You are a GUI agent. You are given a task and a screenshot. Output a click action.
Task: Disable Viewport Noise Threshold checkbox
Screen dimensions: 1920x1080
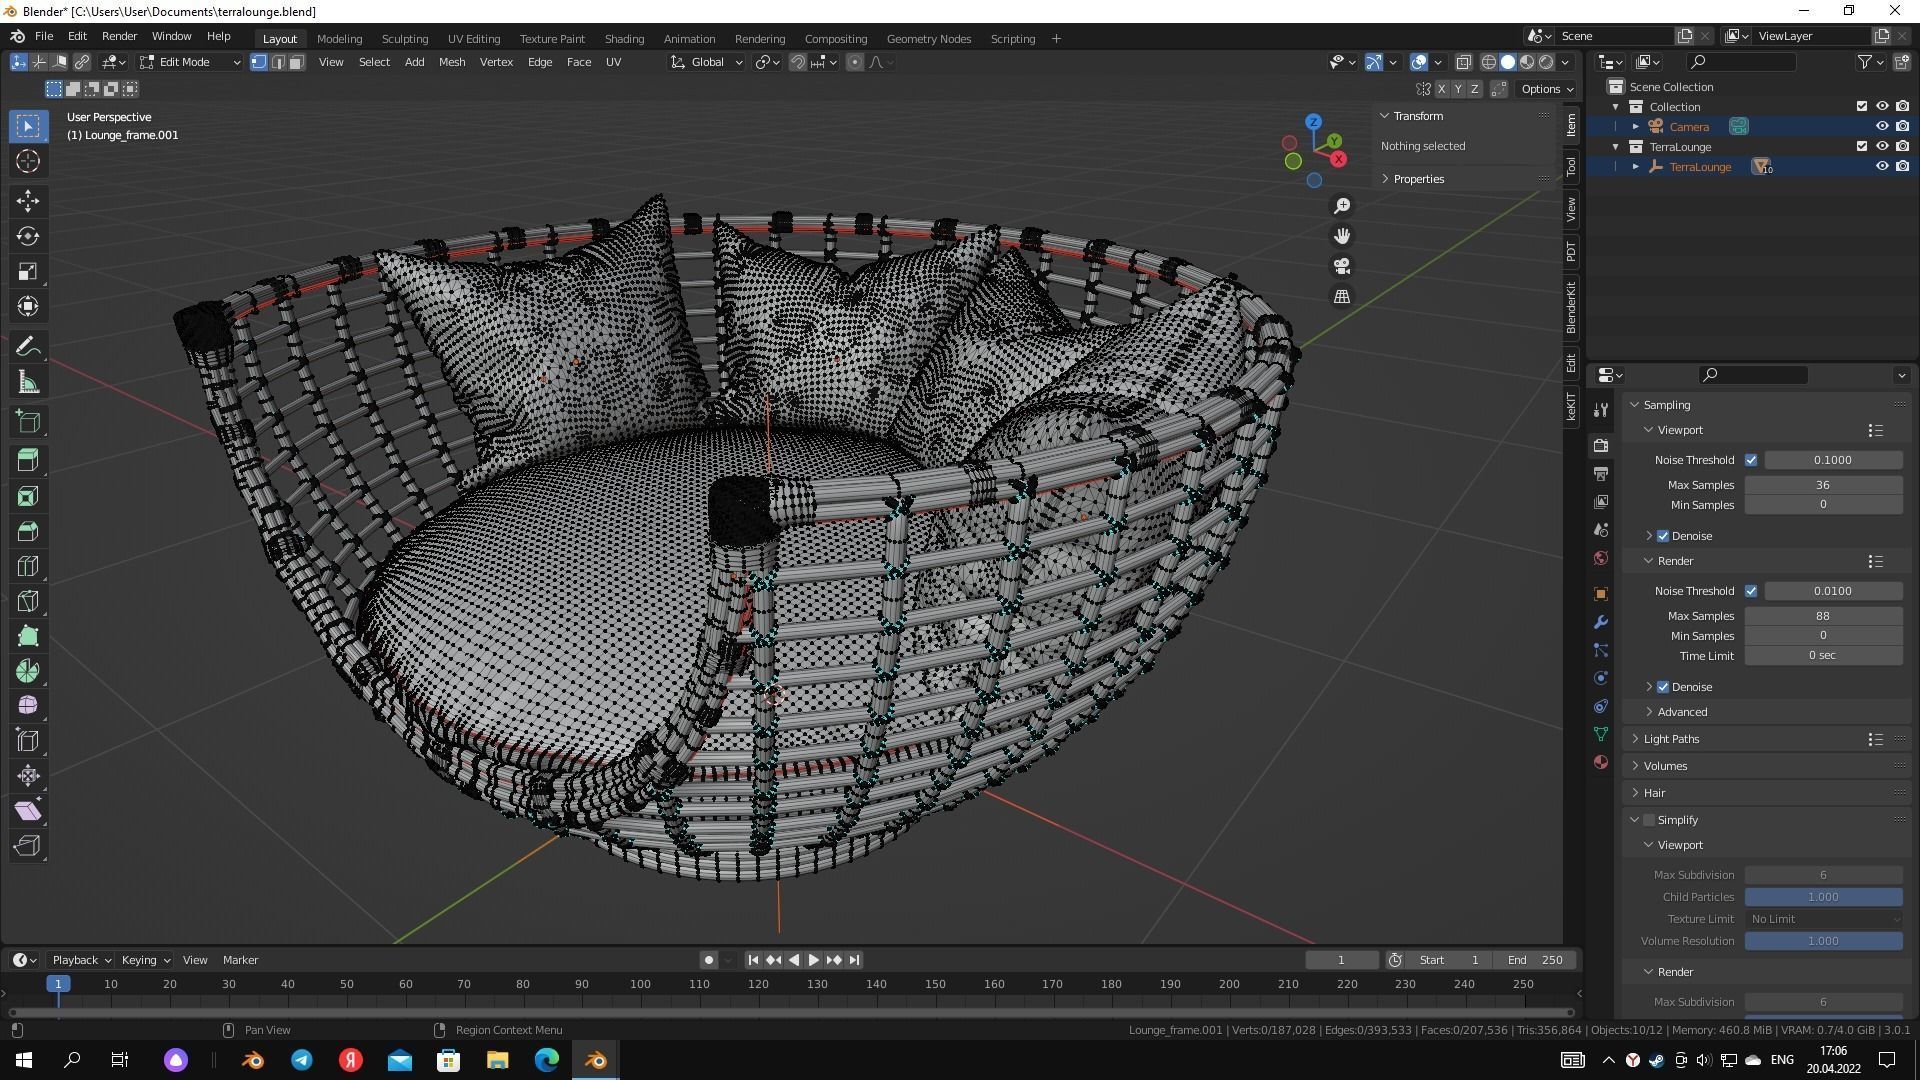click(1751, 460)
